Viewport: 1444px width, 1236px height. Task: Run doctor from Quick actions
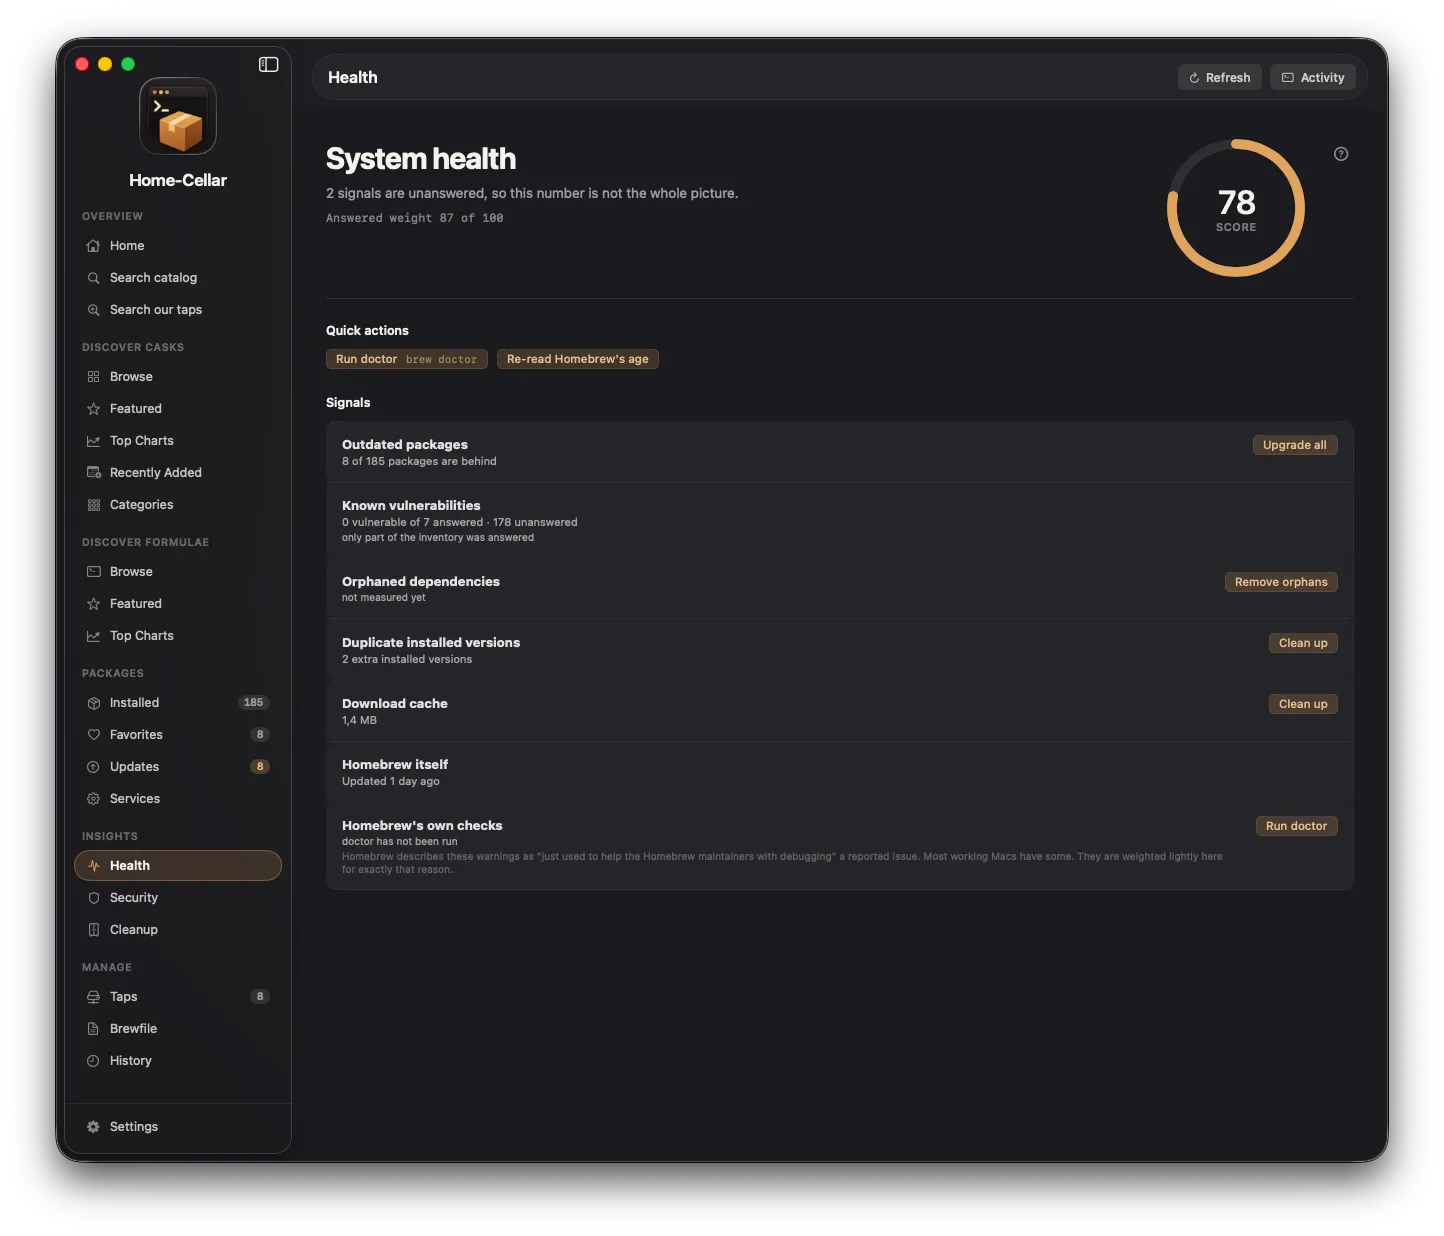(x=407, y=359)
